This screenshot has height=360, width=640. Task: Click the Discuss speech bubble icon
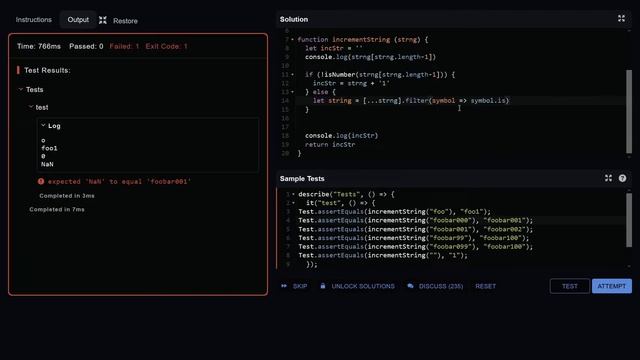[410, 286]
